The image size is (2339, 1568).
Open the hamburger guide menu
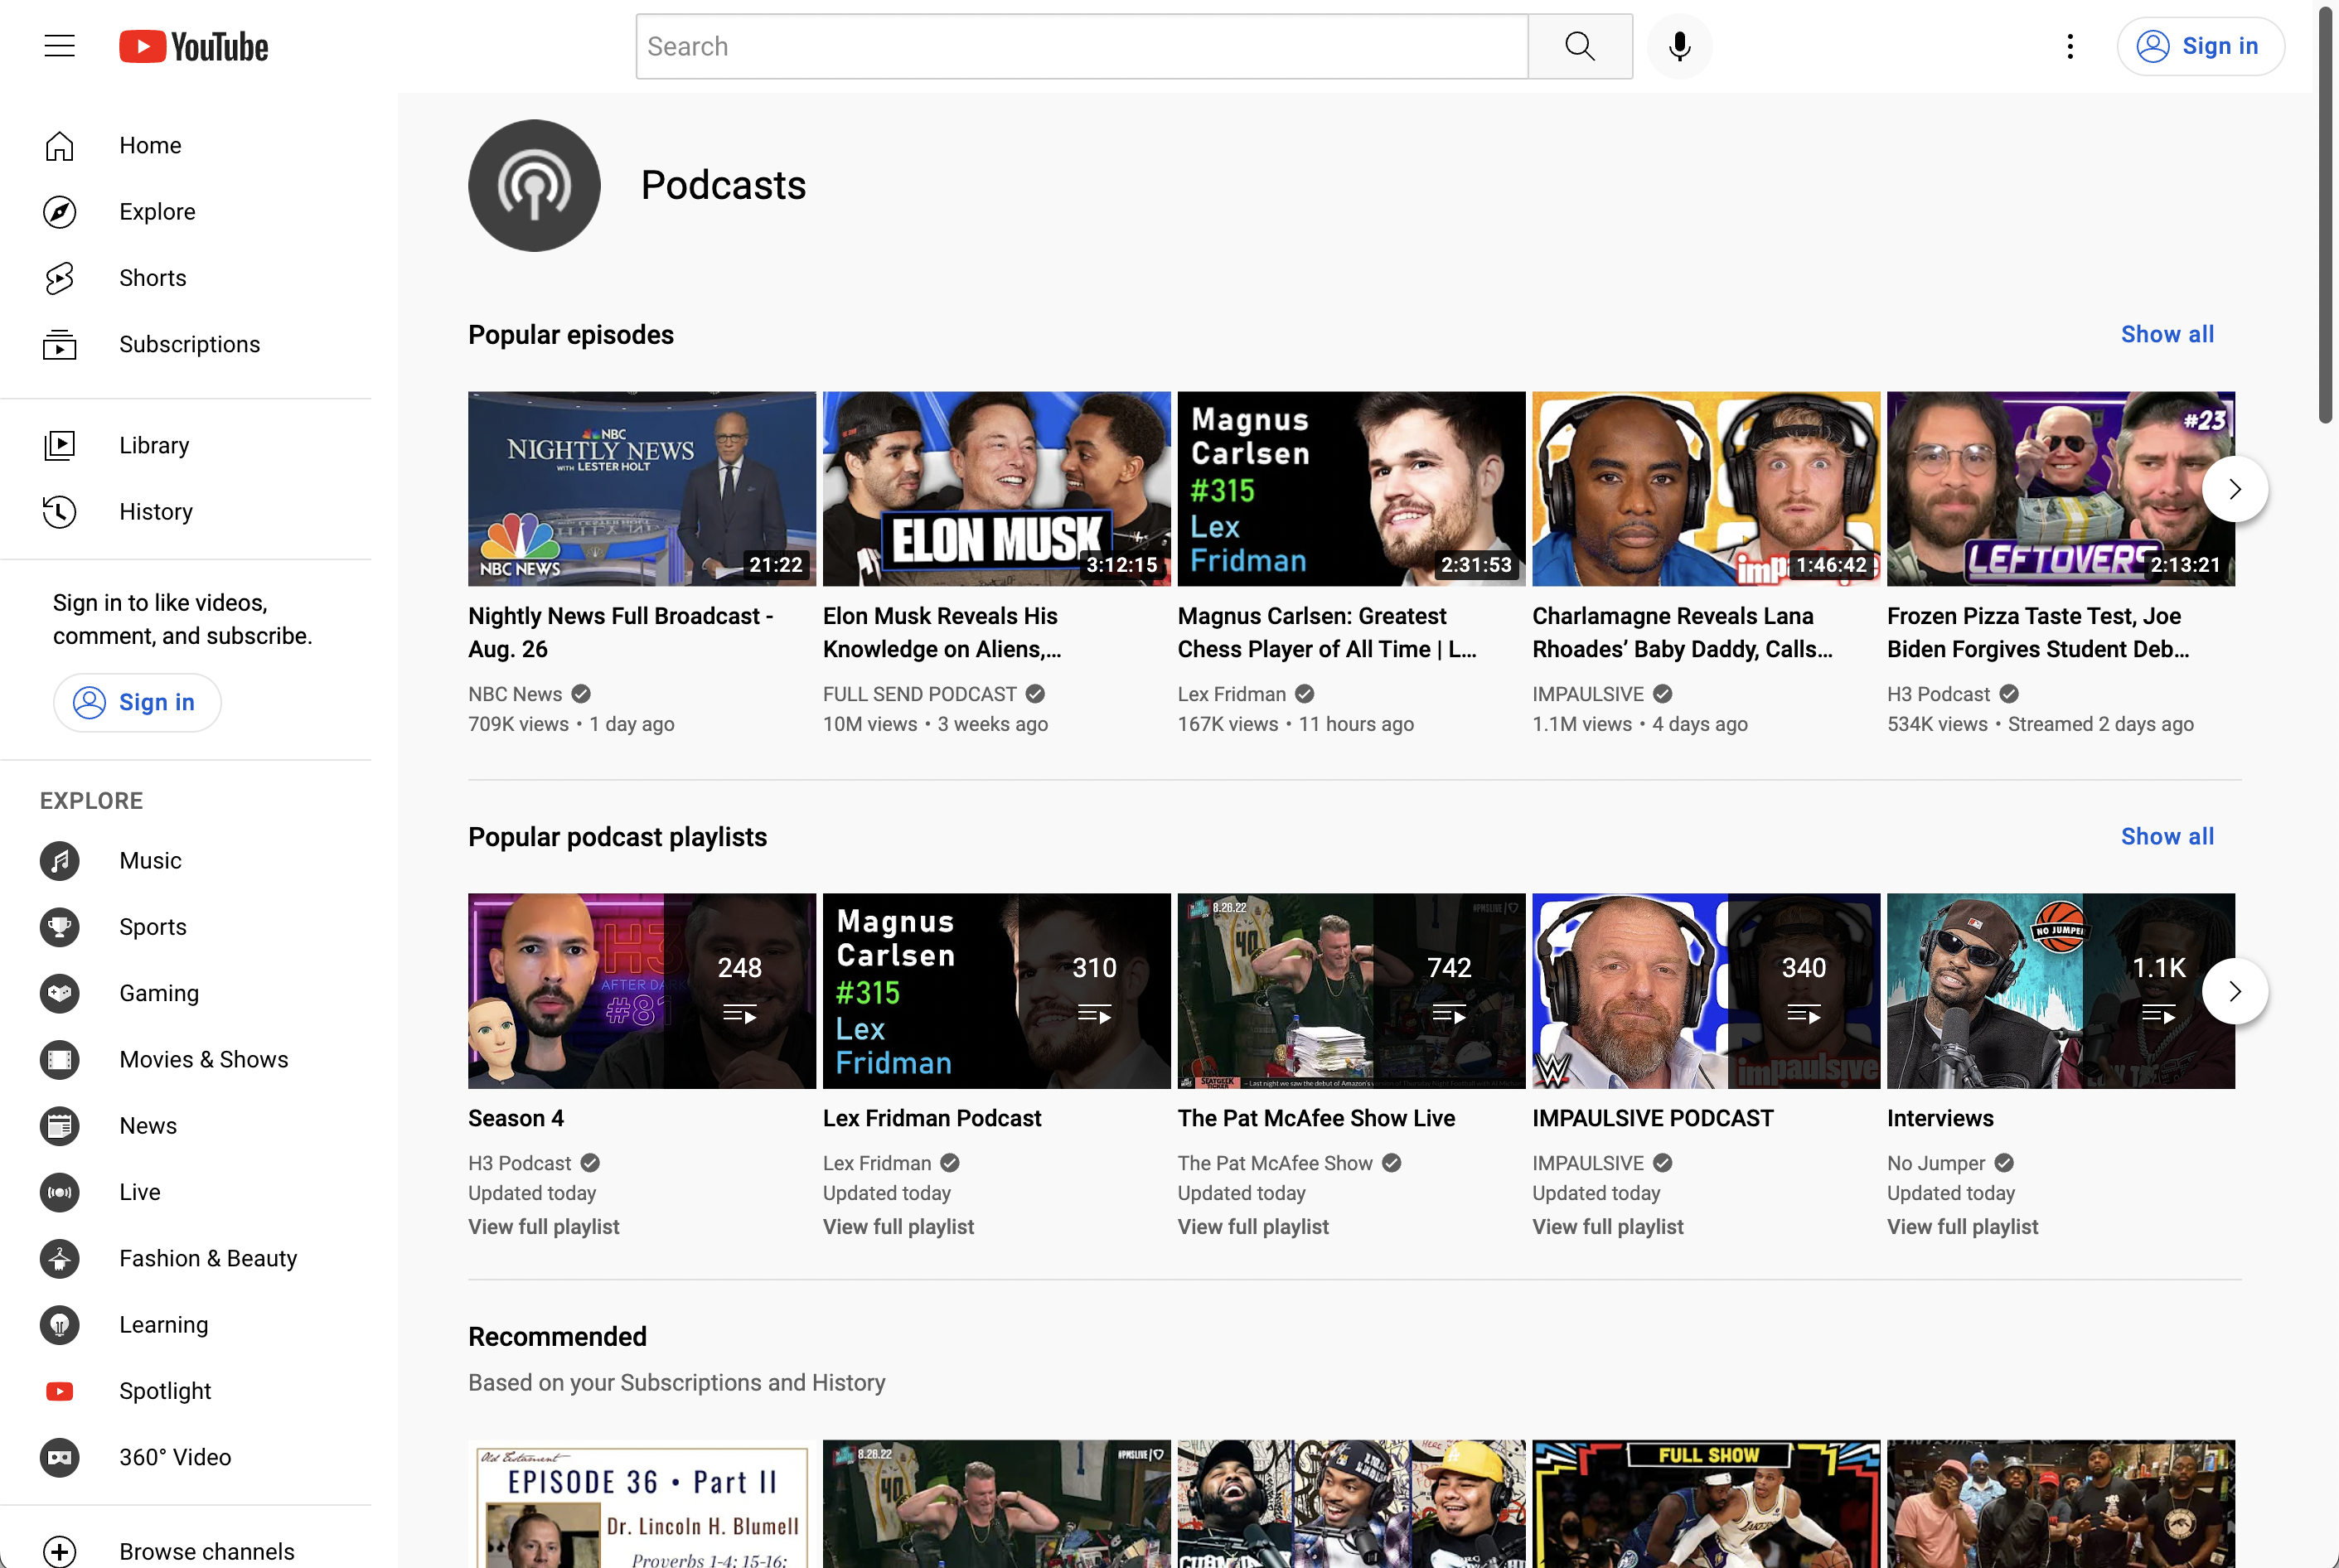click(60, 46)
